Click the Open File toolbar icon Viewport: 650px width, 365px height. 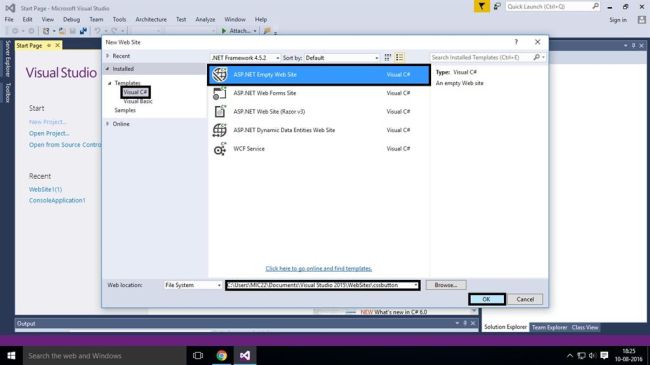62,31
